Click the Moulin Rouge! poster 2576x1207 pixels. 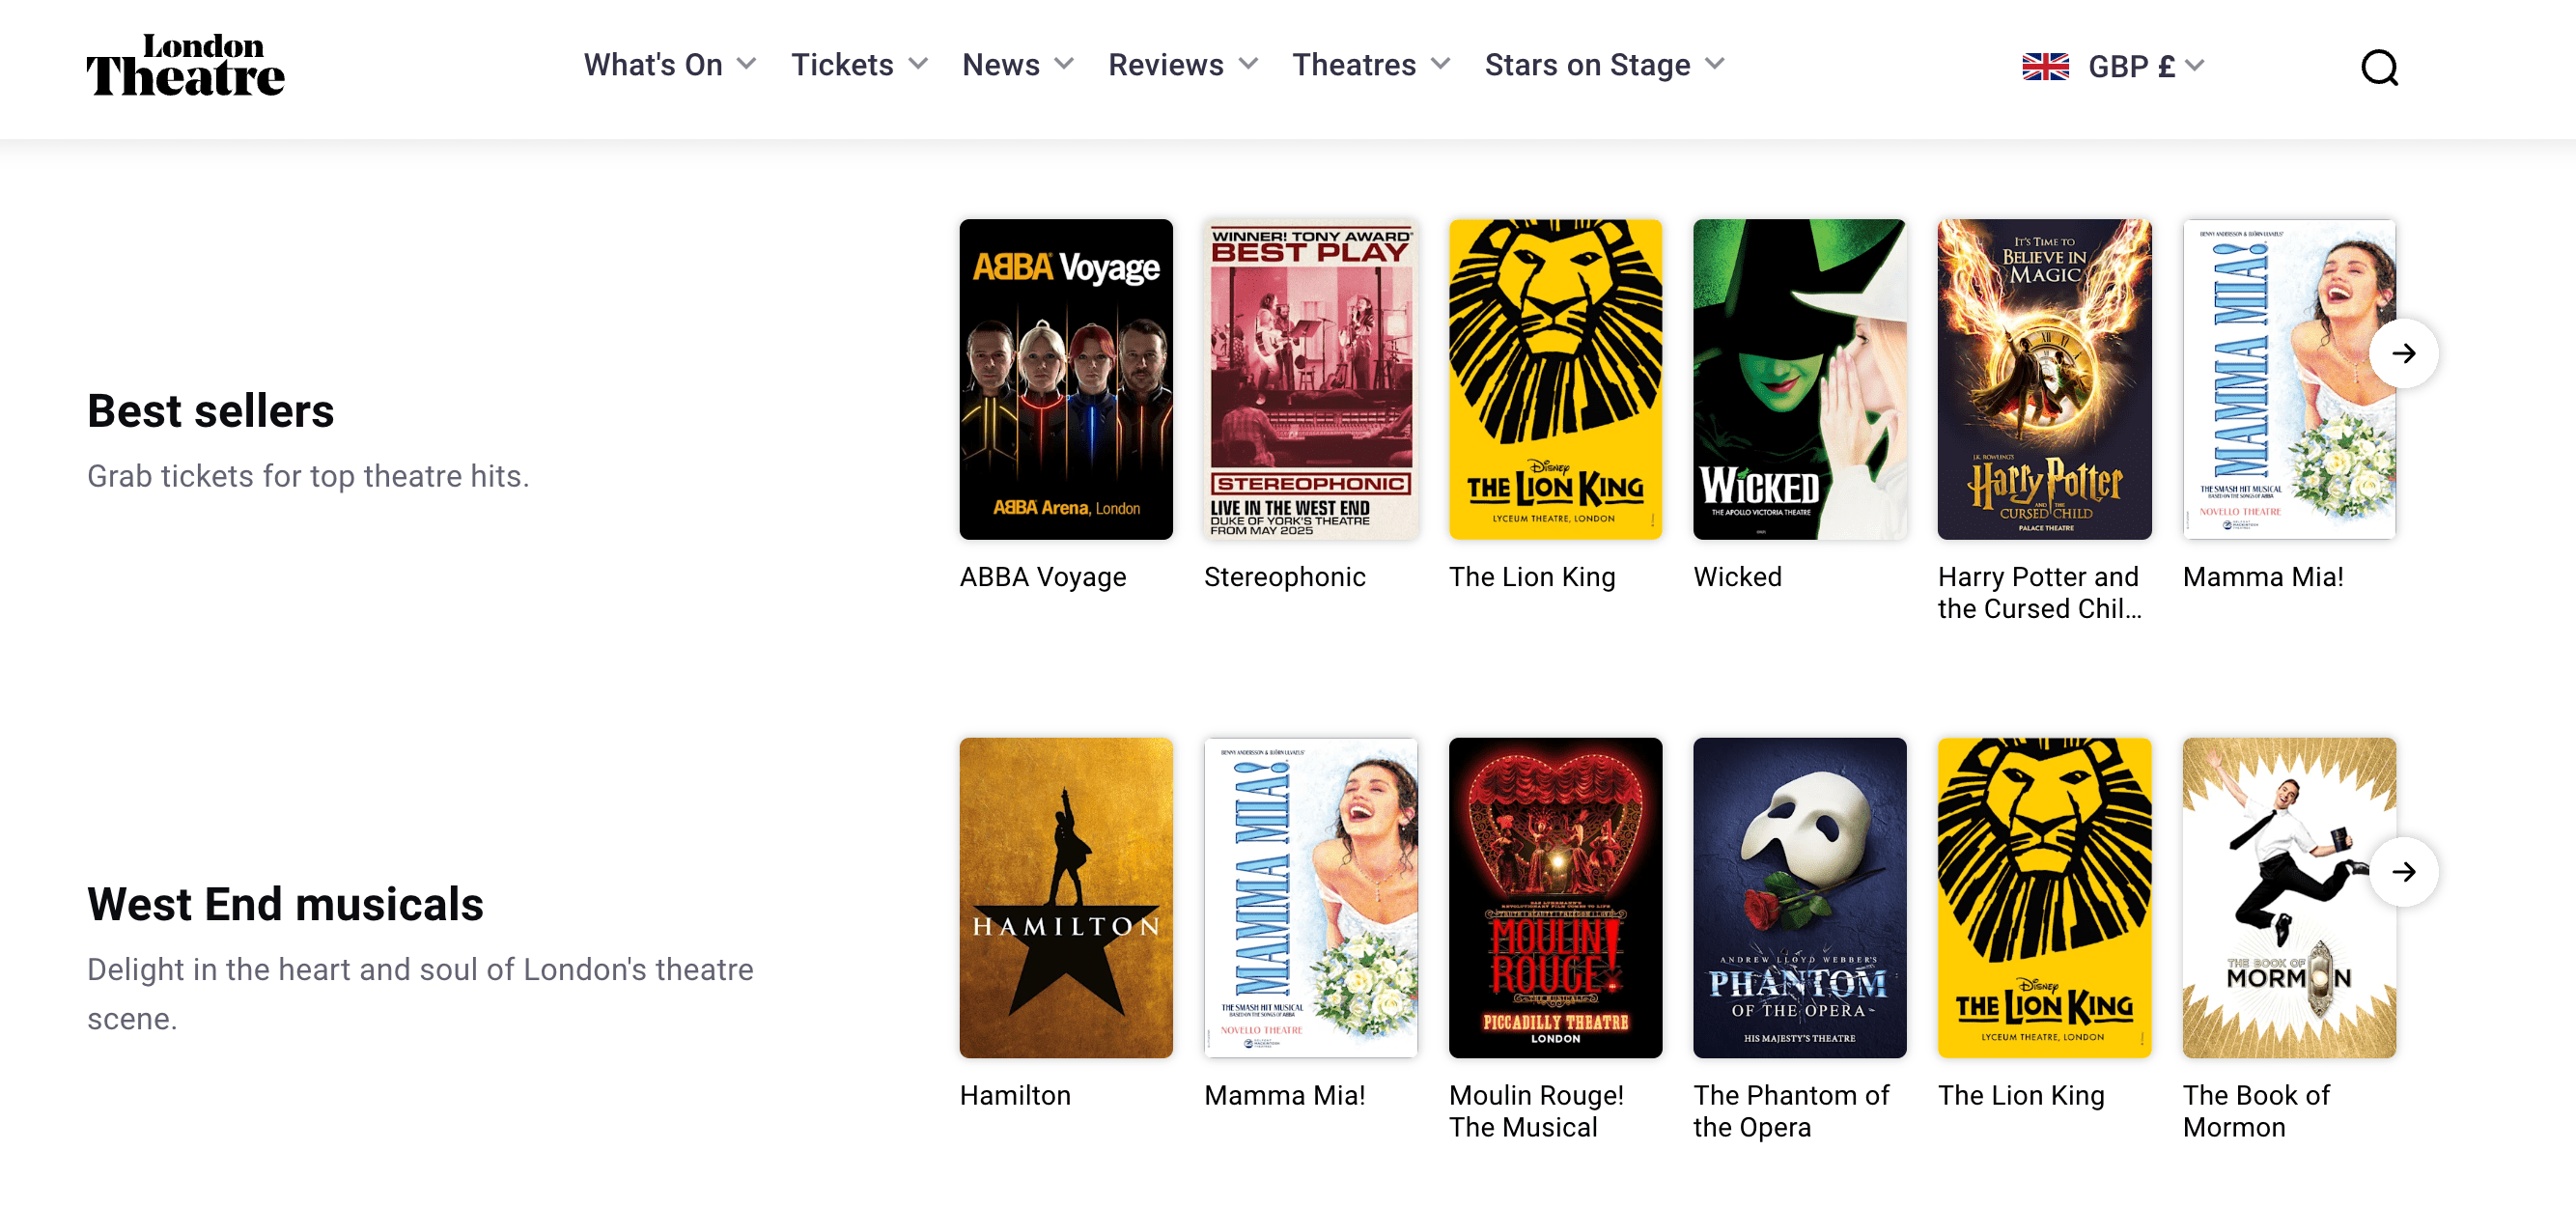[1555, 897]
